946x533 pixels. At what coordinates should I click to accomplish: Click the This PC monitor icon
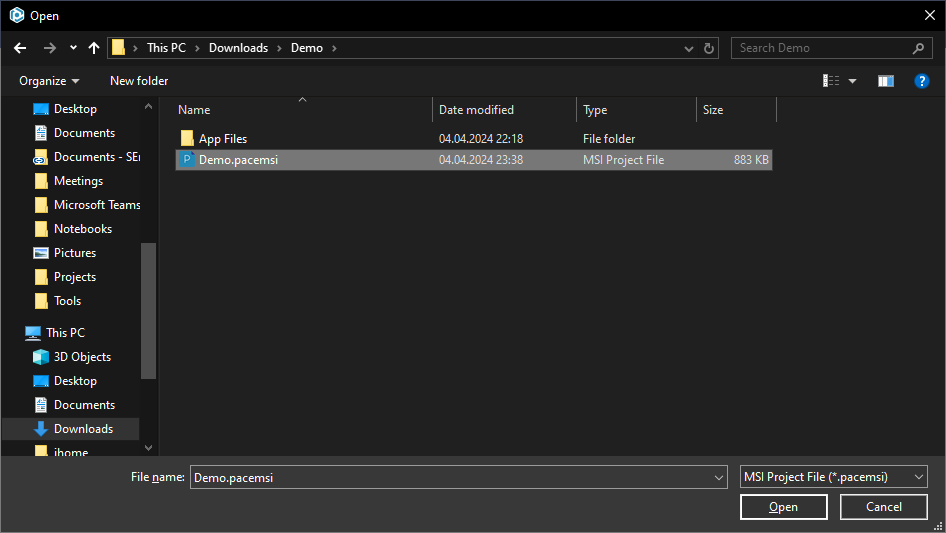[x=33, y=333]
